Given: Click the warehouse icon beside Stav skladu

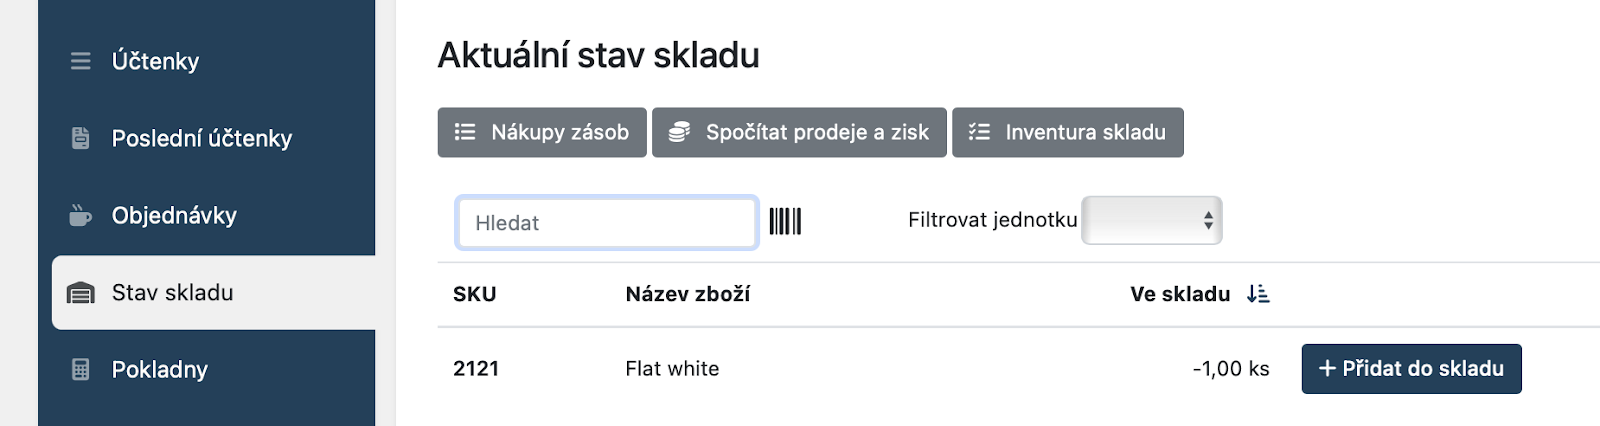Looking at the screenshot, I should click(81, 293).
